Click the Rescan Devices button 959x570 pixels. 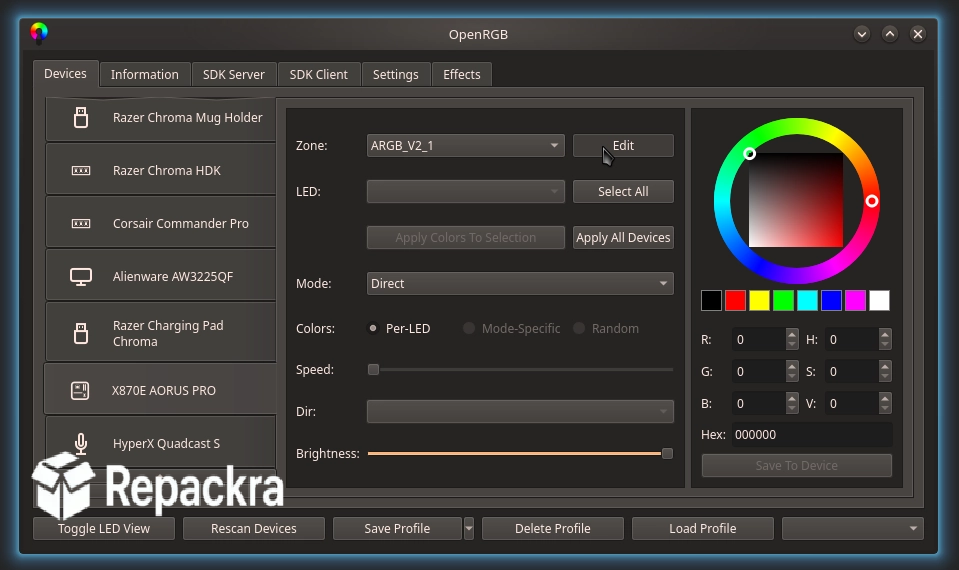point(254,528)
